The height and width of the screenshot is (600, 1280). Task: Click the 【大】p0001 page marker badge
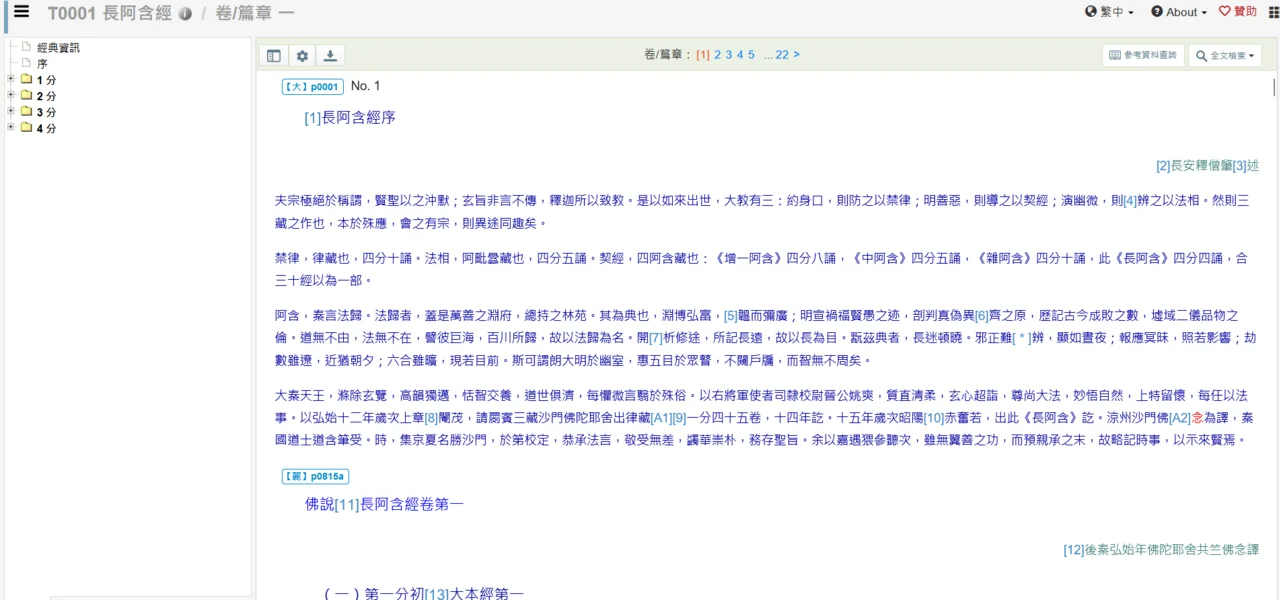310,86
